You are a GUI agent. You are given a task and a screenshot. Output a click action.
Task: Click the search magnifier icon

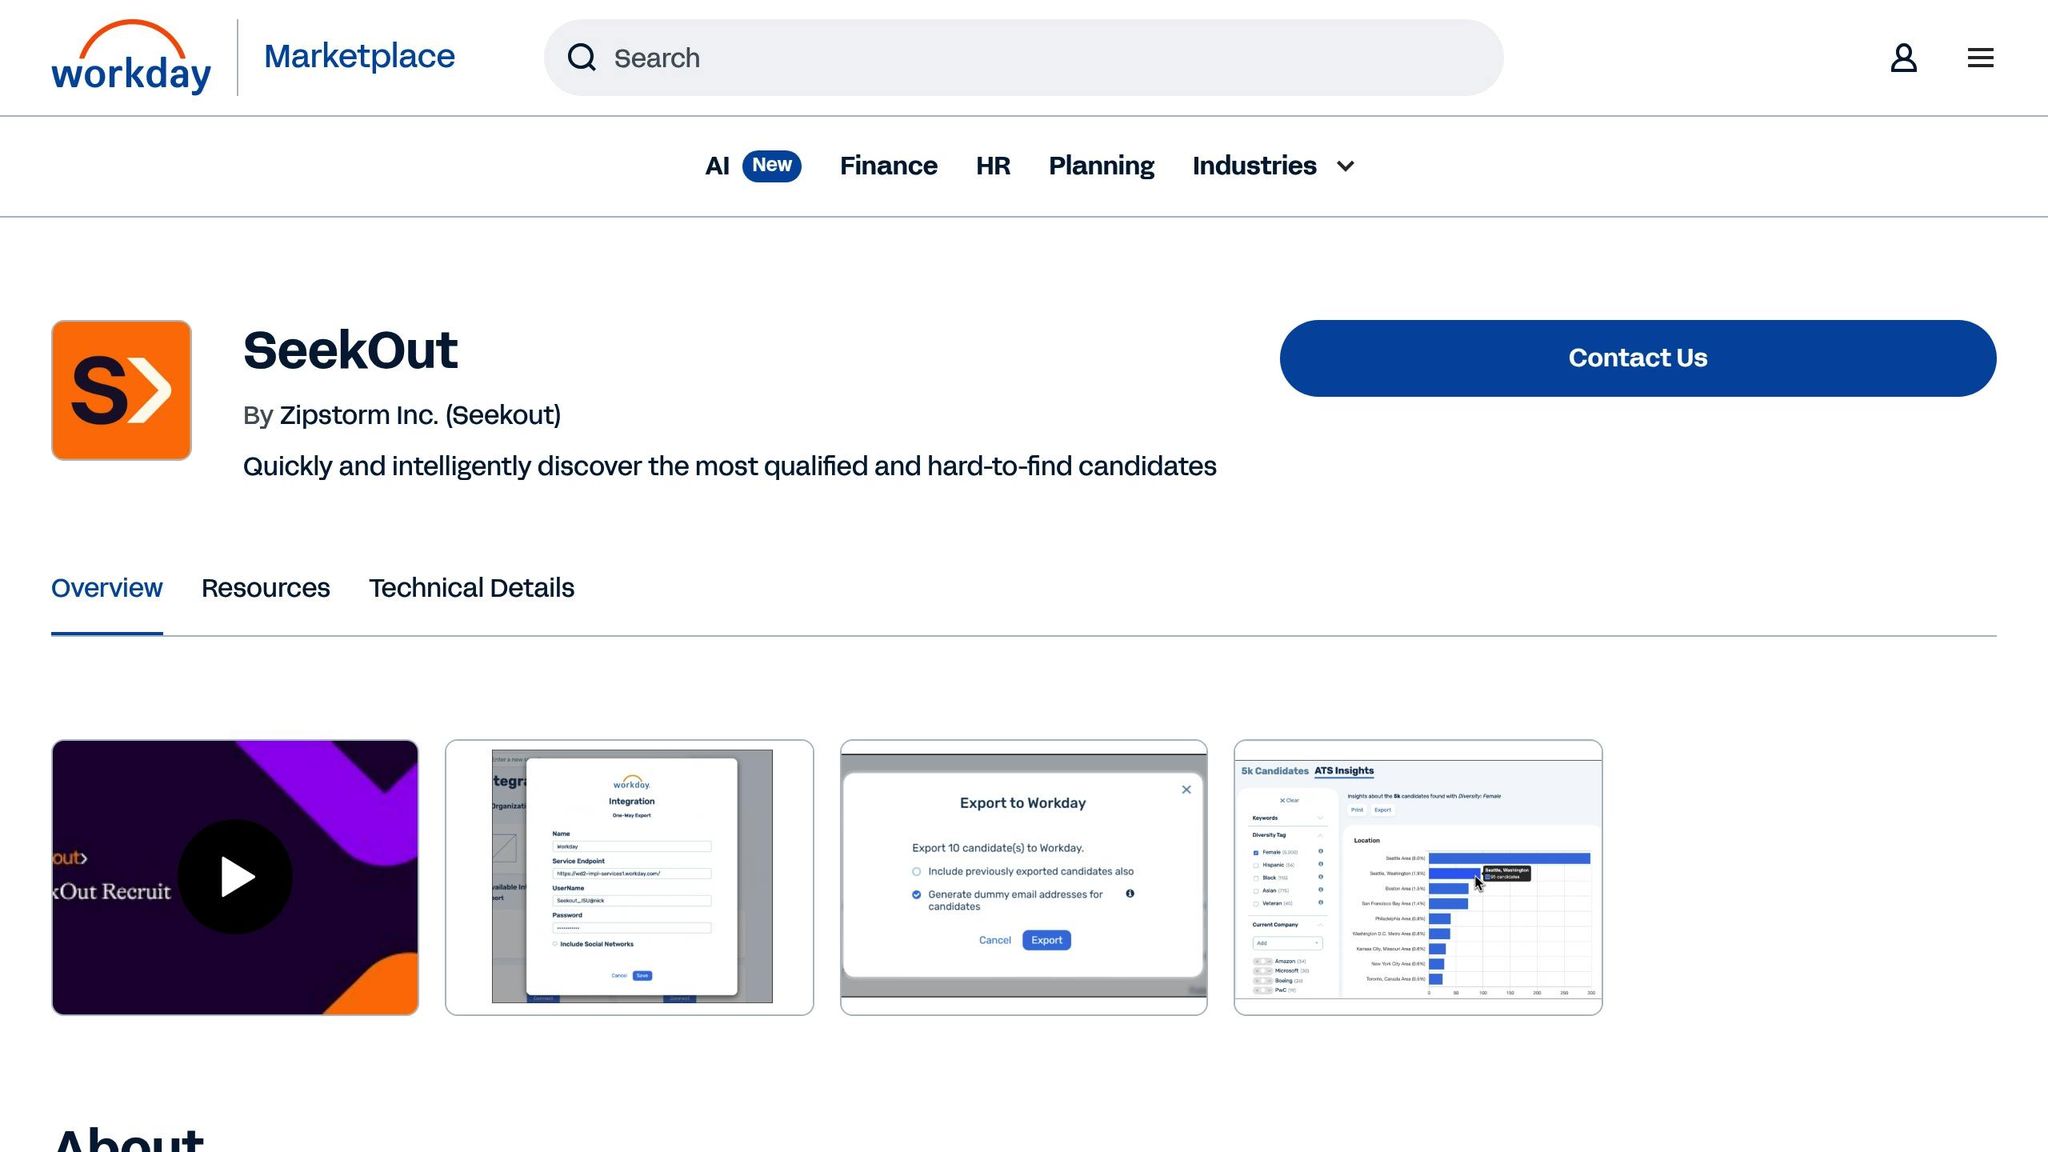[582, 58]
